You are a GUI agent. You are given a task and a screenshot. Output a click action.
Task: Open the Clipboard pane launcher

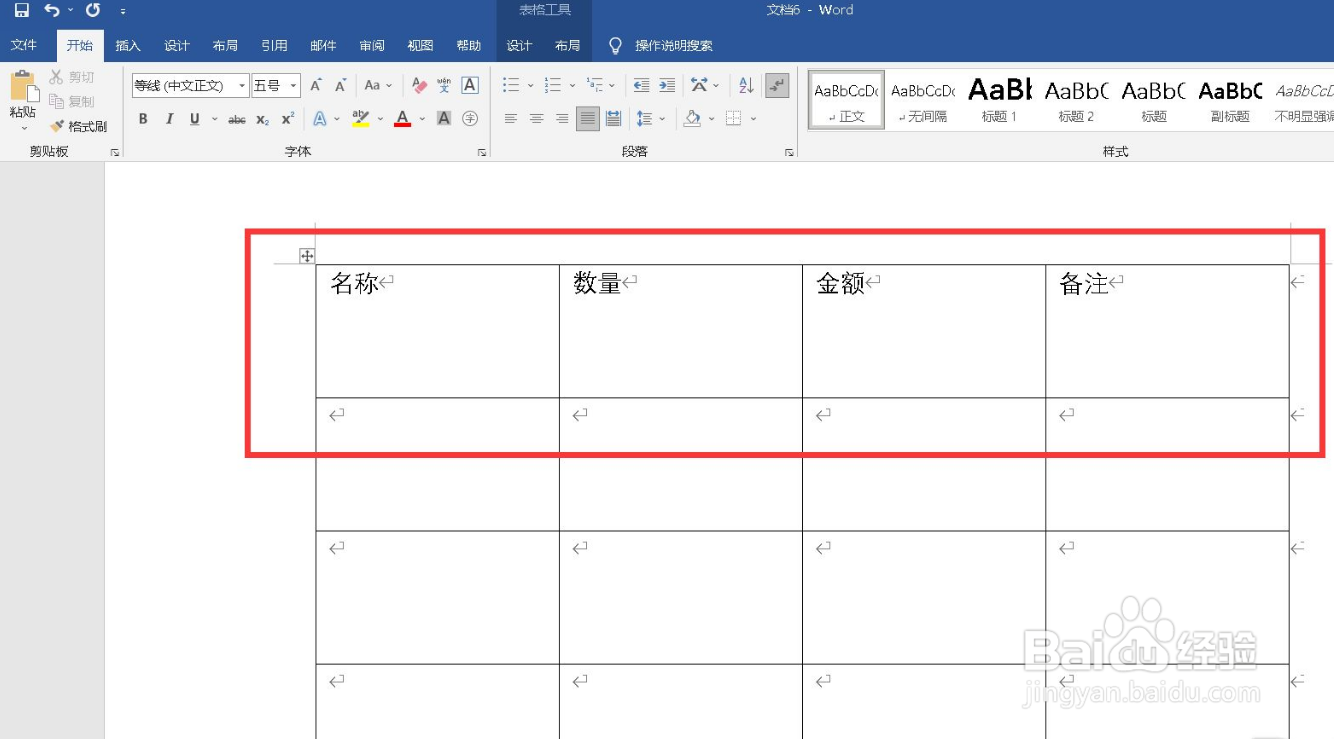point(115,153)
